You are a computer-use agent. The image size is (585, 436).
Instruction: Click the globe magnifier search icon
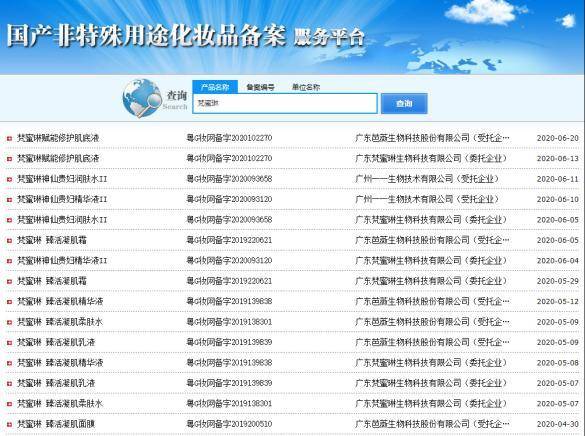[142, 98]
